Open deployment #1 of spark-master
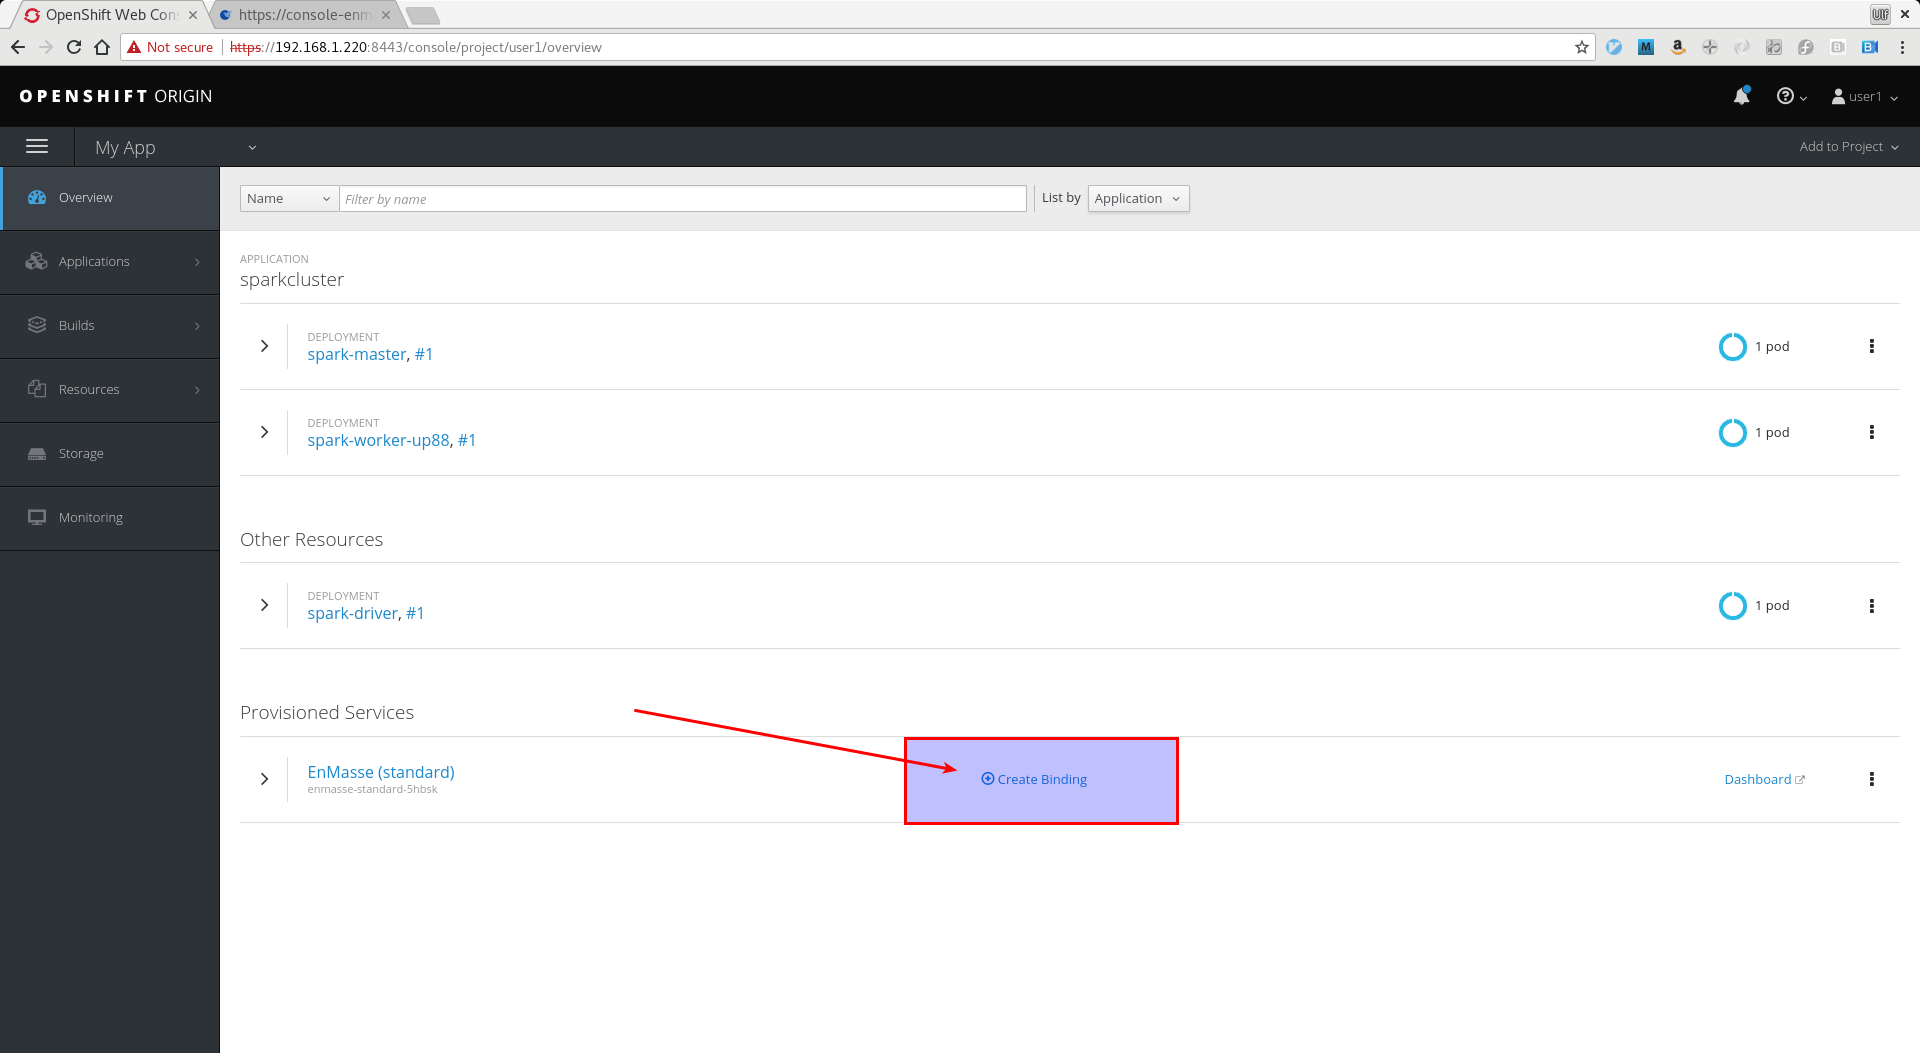Viewport: 1920px width, 1053px height. (424, 354)
